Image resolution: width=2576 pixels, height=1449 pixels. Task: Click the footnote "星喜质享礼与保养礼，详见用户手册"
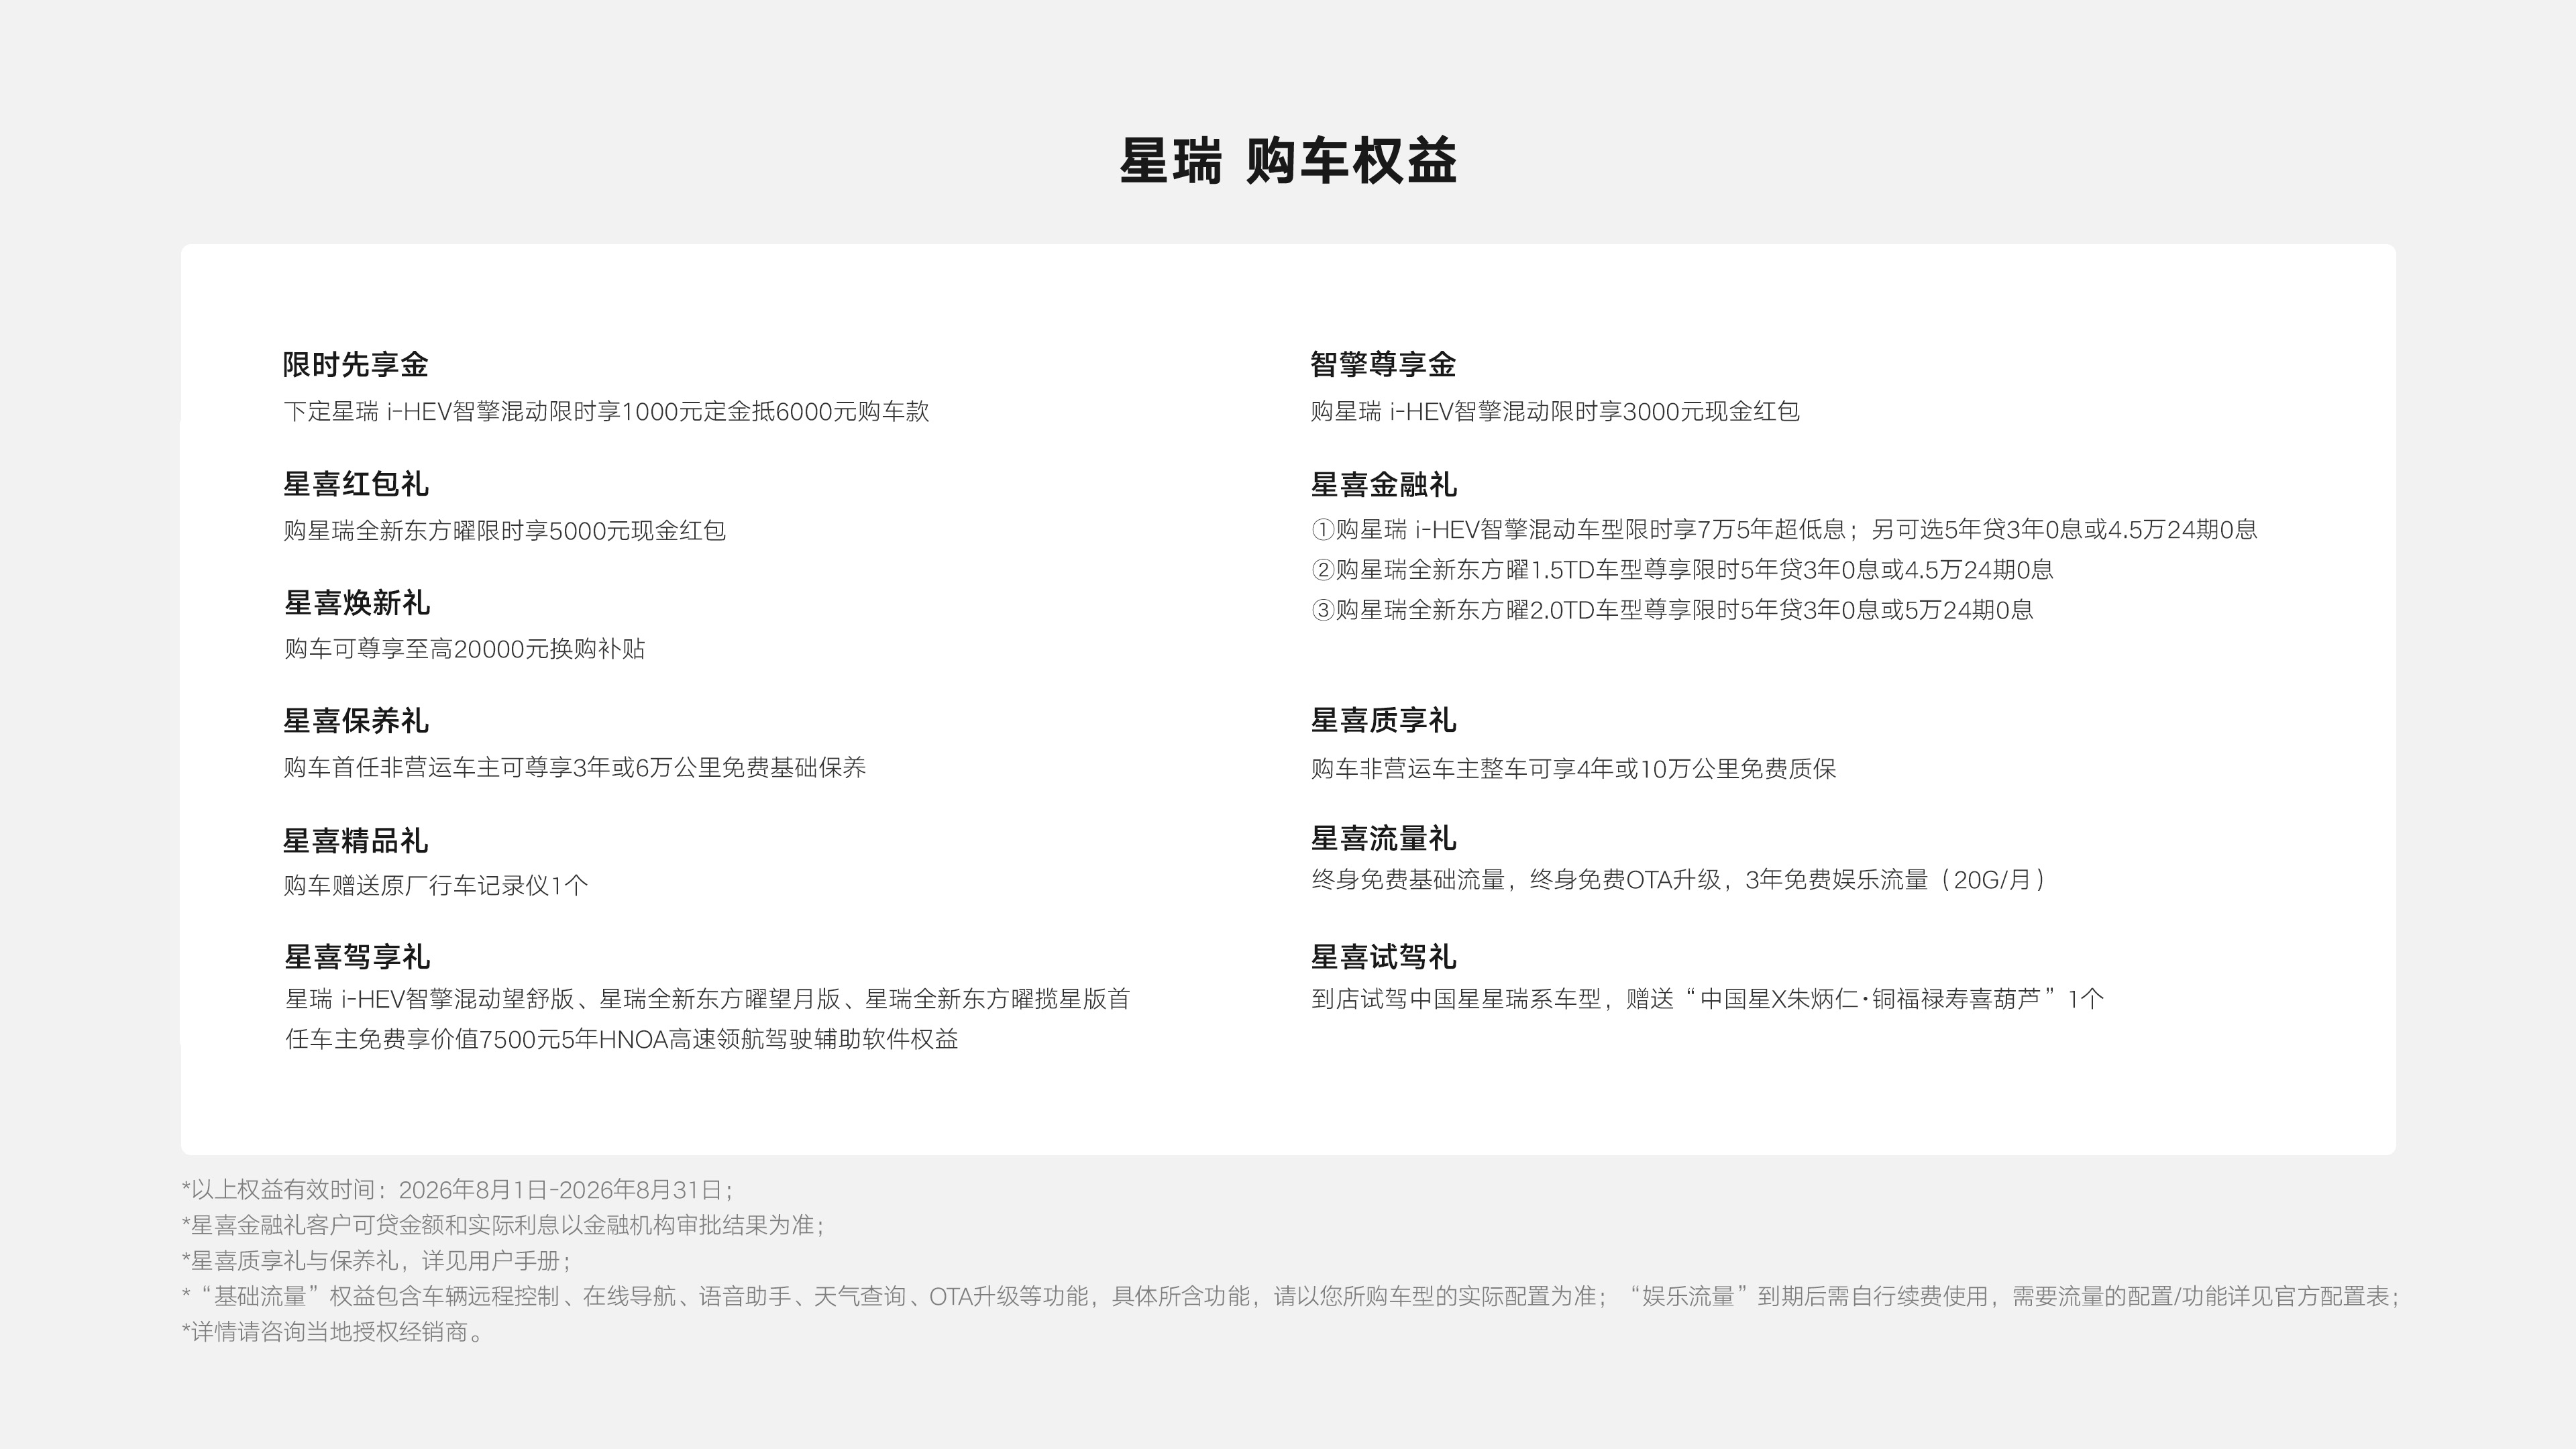coord(376,1261)
